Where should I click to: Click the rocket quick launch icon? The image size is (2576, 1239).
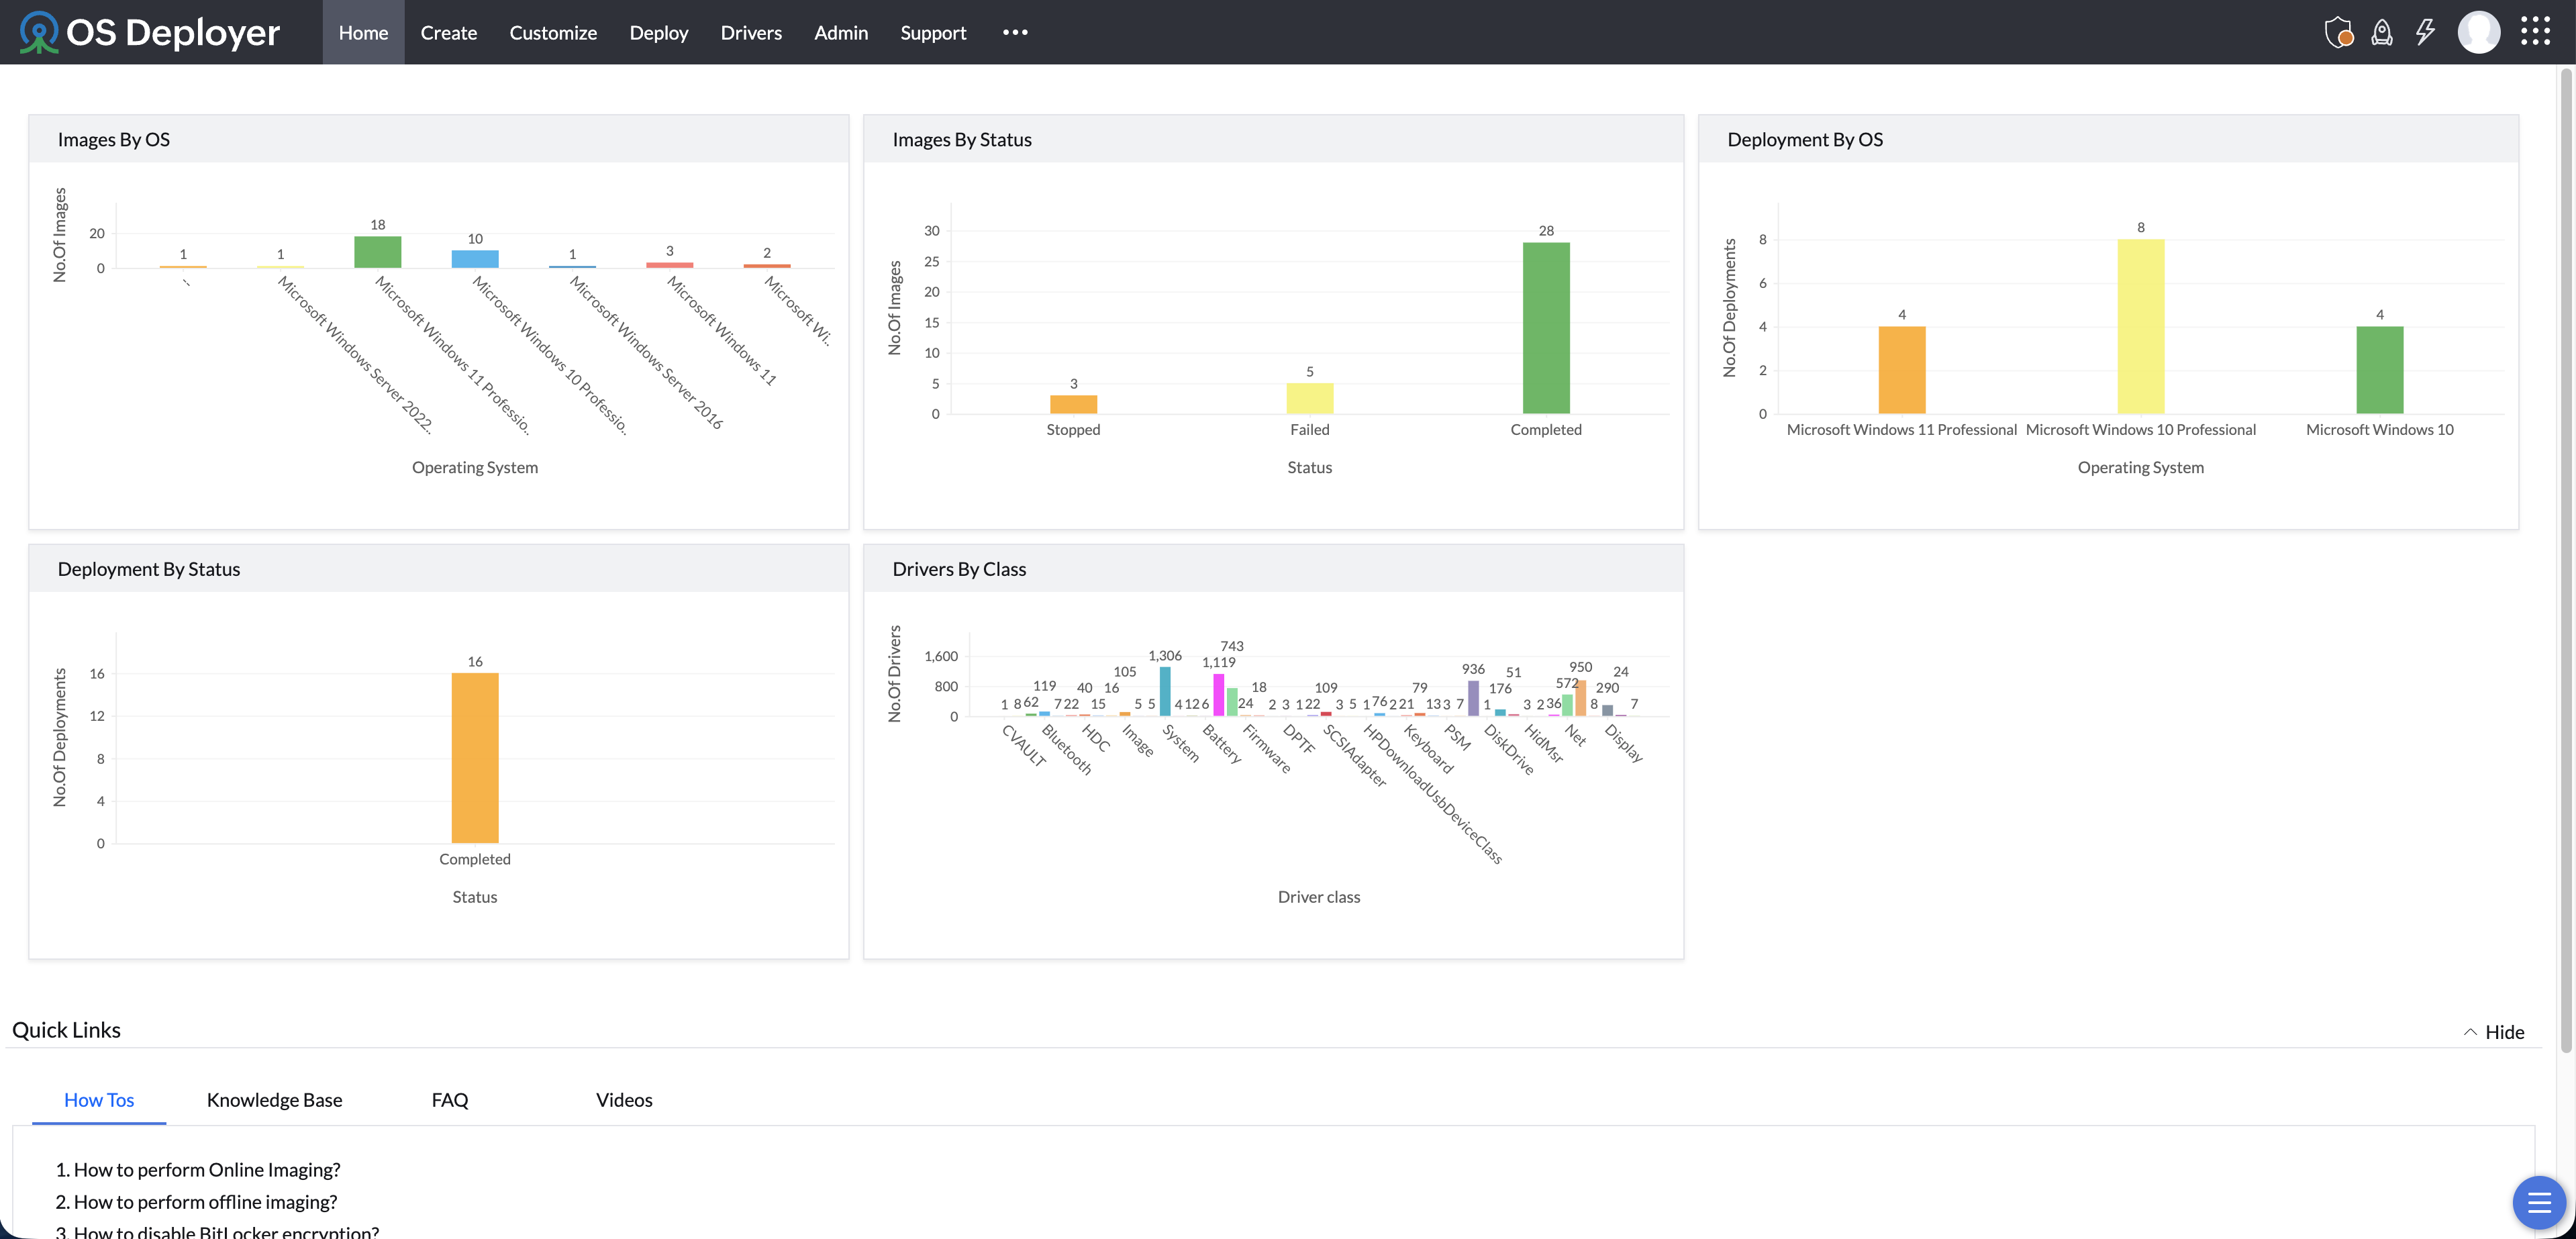tap(2382, 32)
